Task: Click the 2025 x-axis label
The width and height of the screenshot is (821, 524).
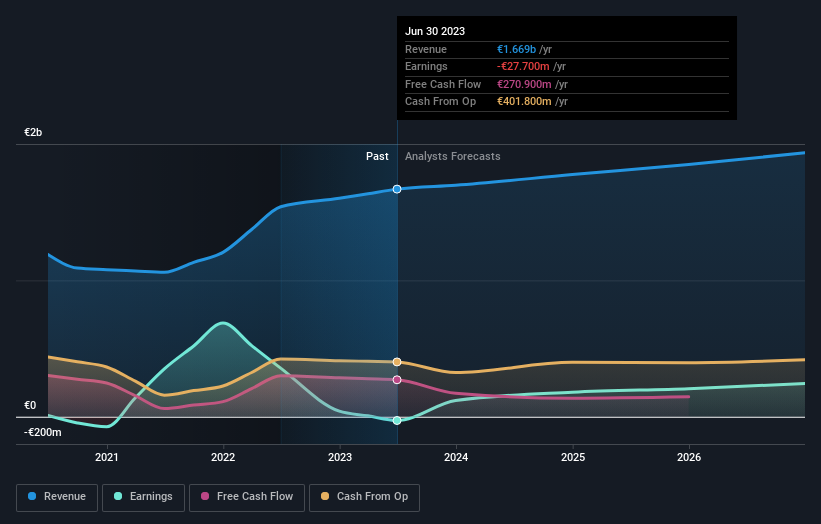Action: 573,457
